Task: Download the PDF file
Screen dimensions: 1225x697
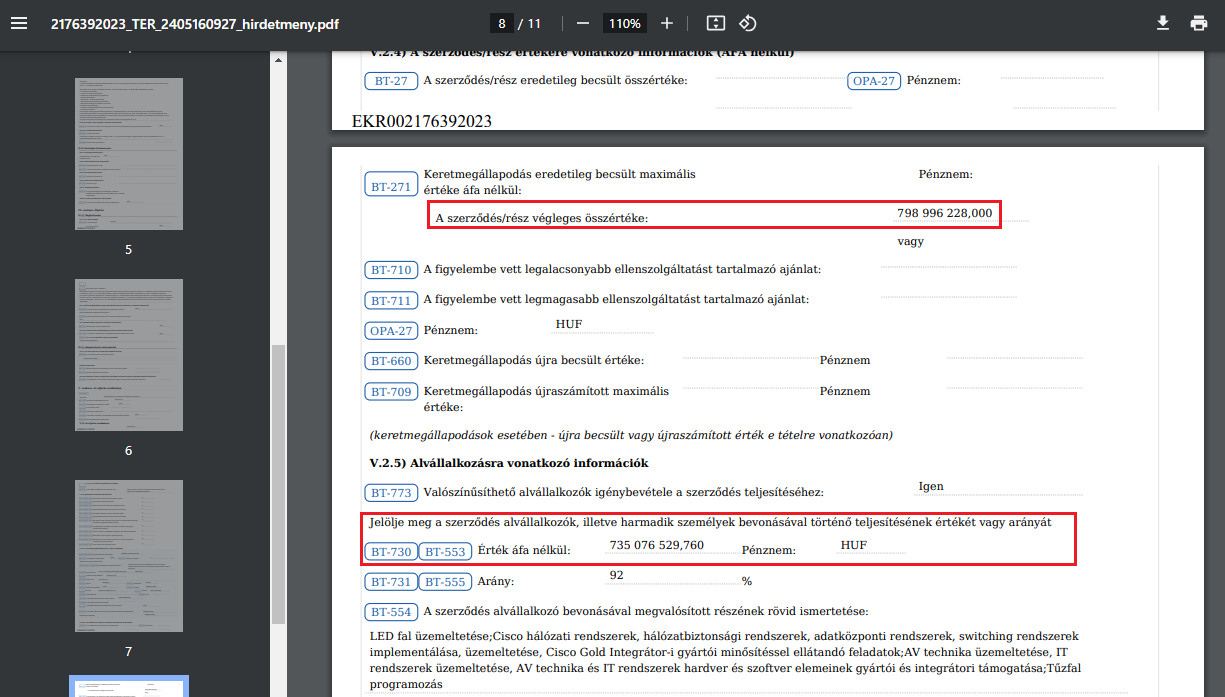Action: click(x=1163, y=23)
